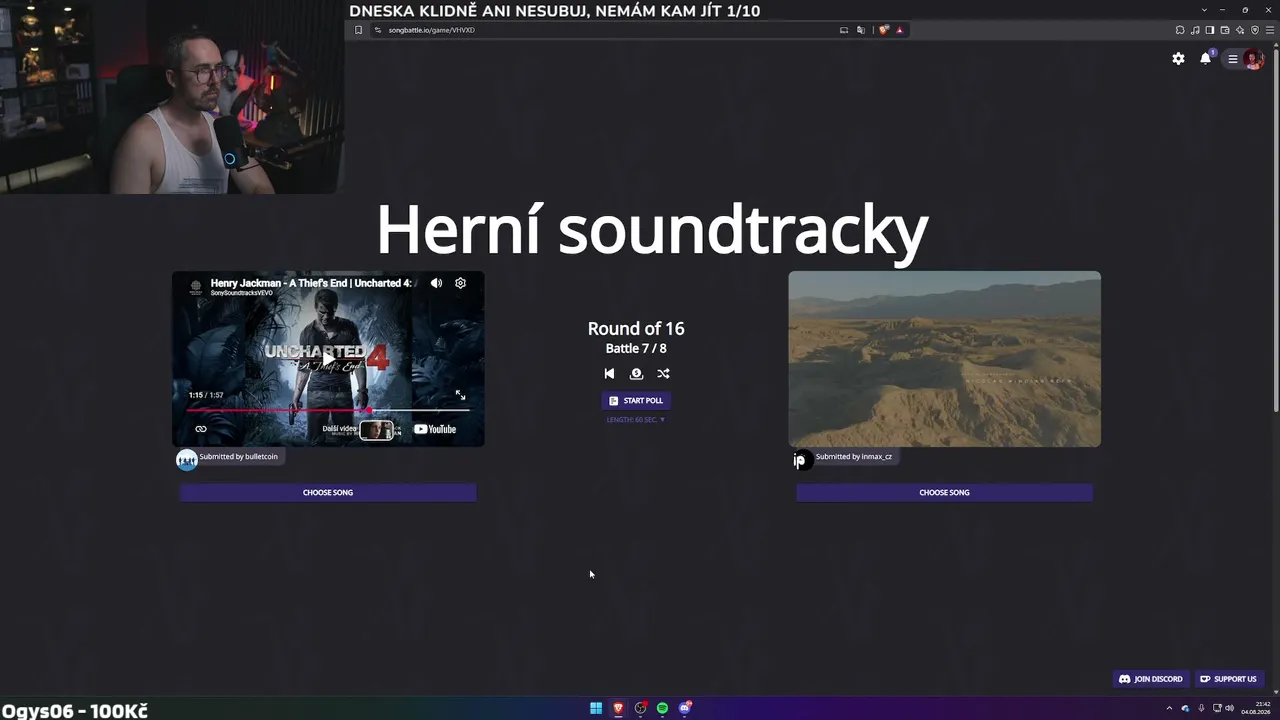This screenshot has height=720, width=1280.
Task: Open the media control music note icon
Action: [1195, 30]
